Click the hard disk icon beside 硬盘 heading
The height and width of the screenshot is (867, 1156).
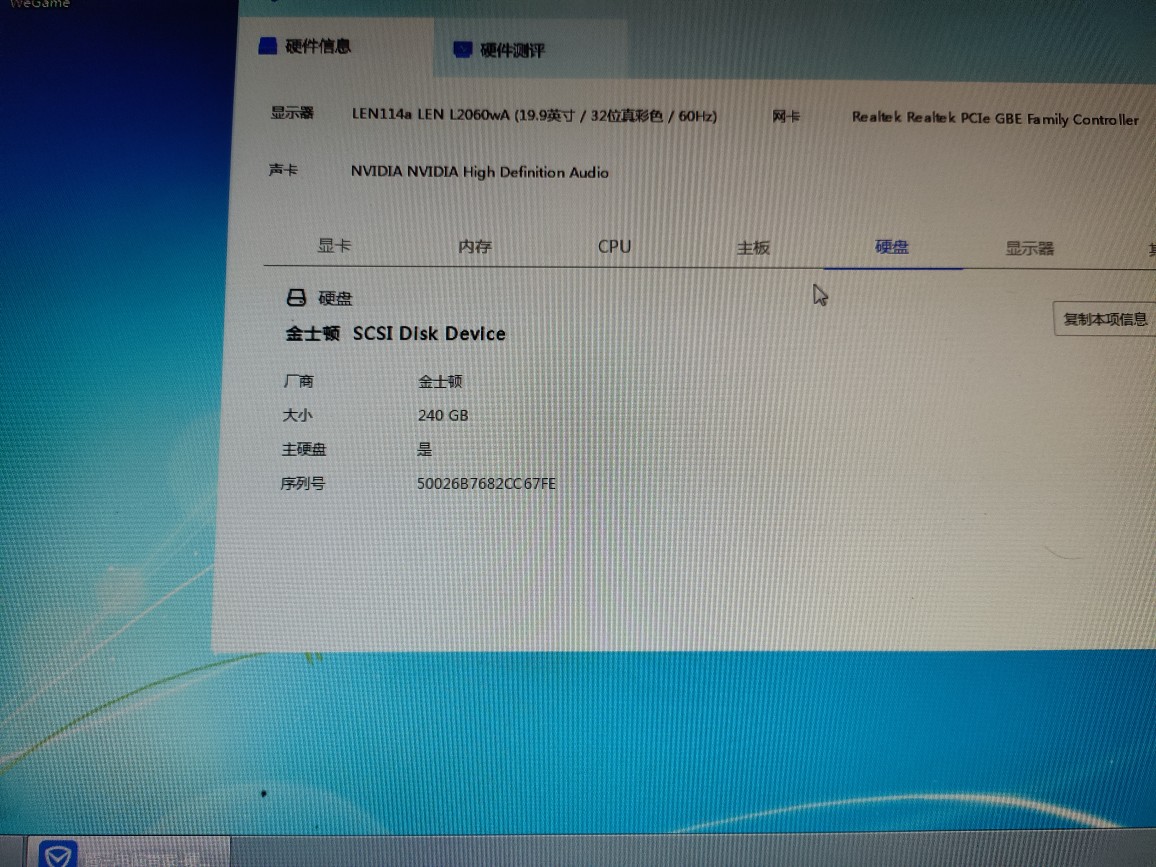296,298
